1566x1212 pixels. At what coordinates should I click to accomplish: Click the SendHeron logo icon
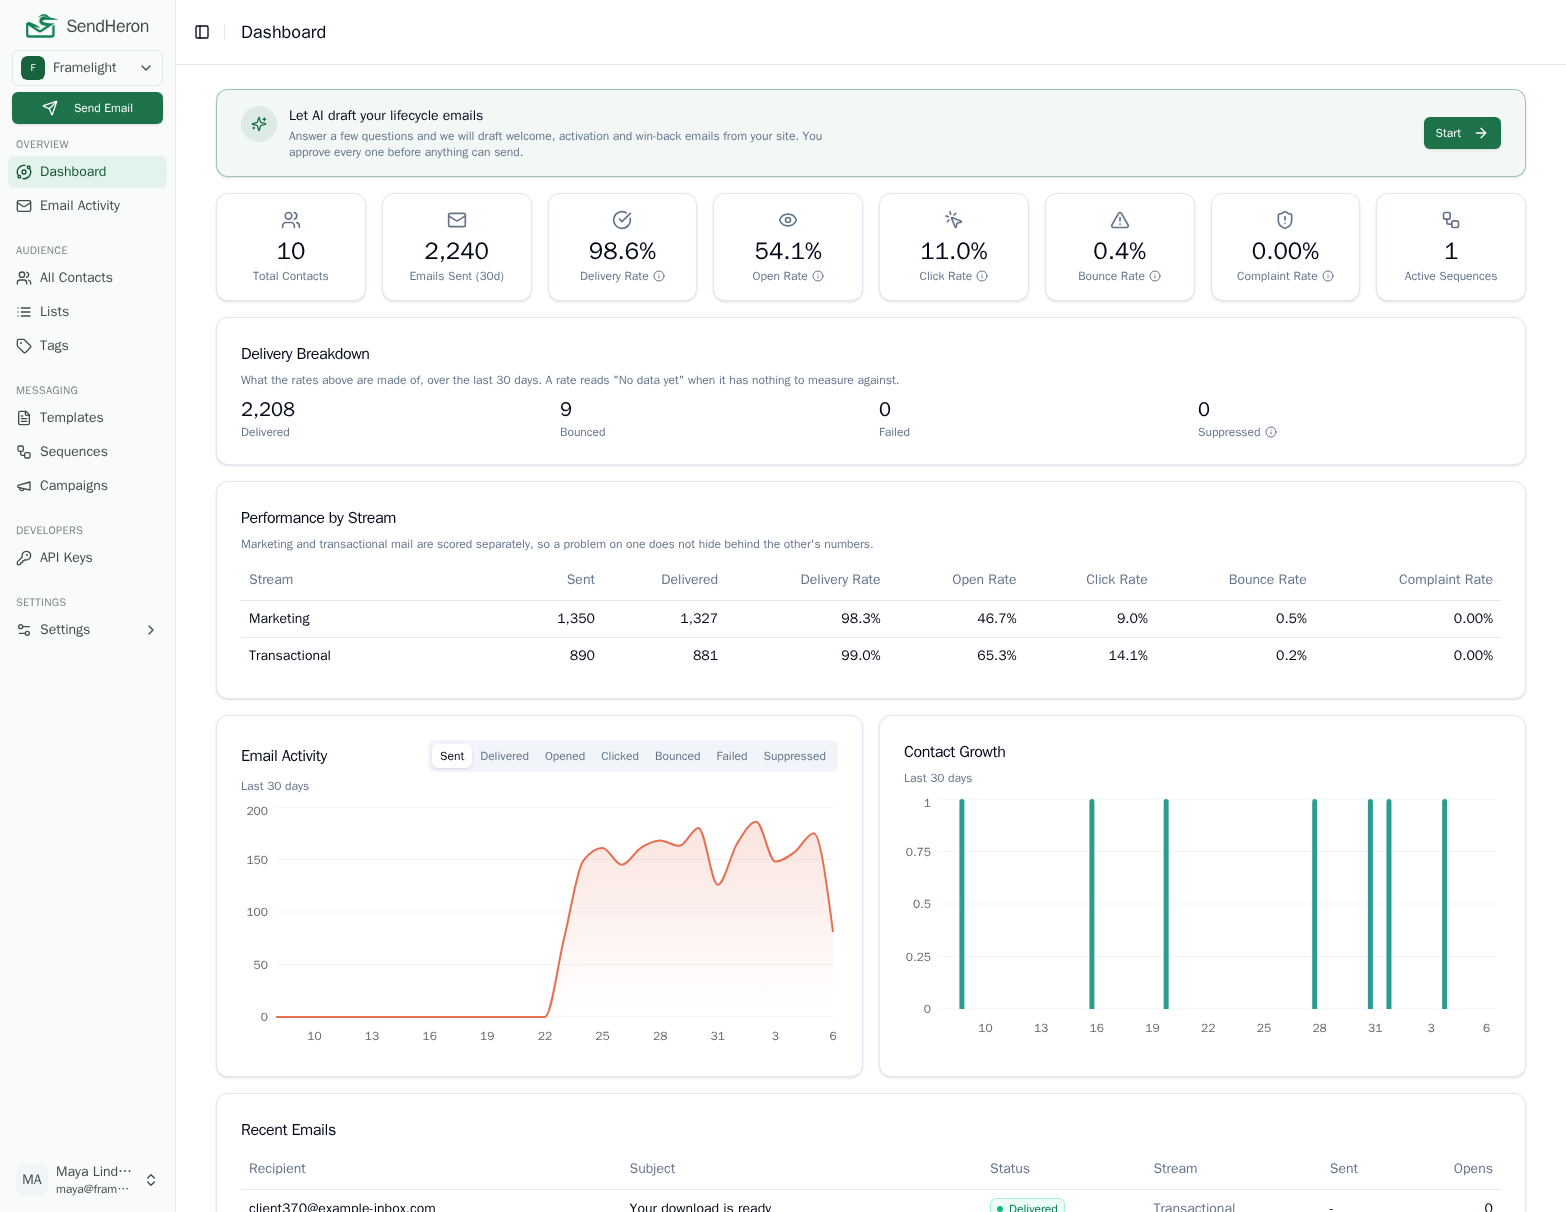coord(41,26)
